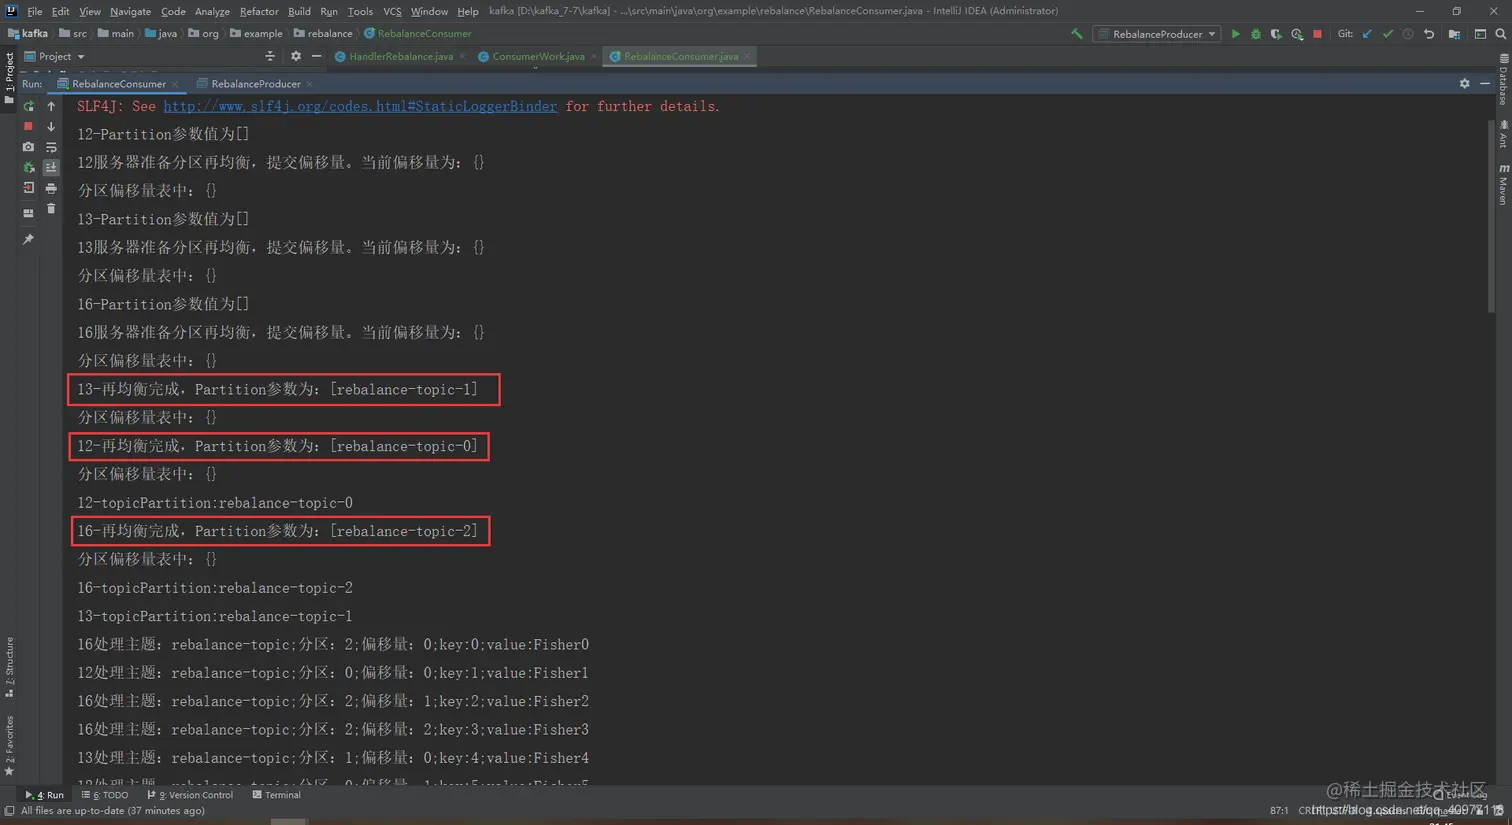1512x825 pixels.
Task: Toggle scroll to end of console
Action: (x=51, y=168)
